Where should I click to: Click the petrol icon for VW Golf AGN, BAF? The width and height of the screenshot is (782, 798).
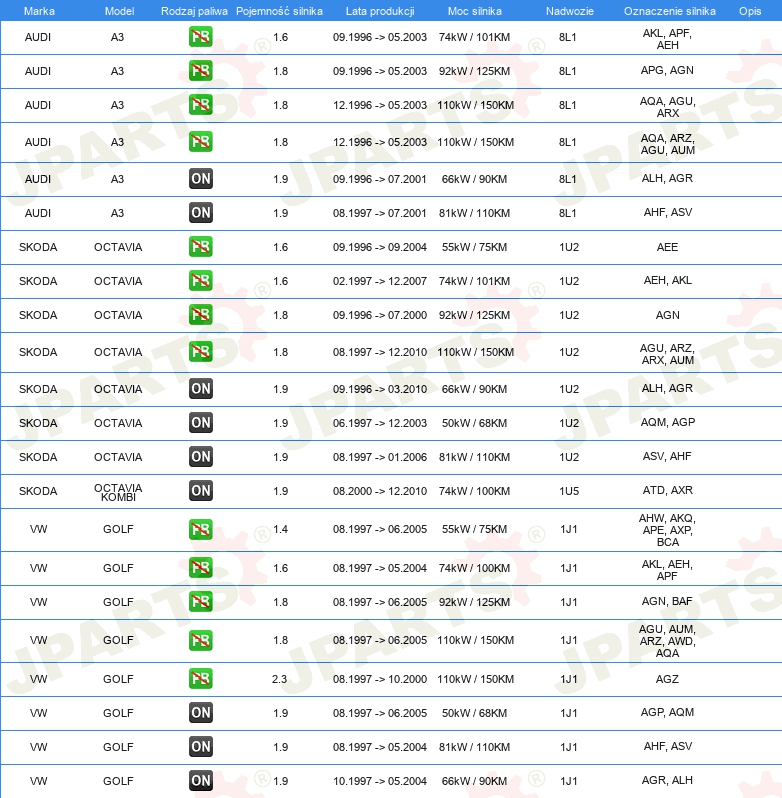(x=200, y=602)
